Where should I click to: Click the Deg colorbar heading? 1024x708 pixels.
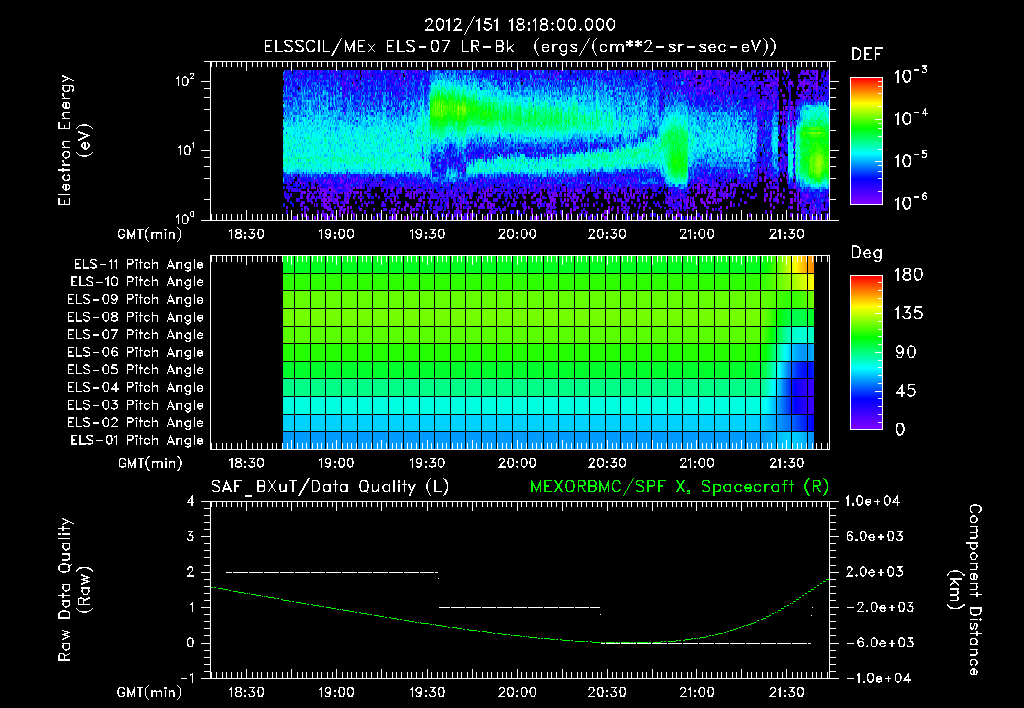click(867, 253)
